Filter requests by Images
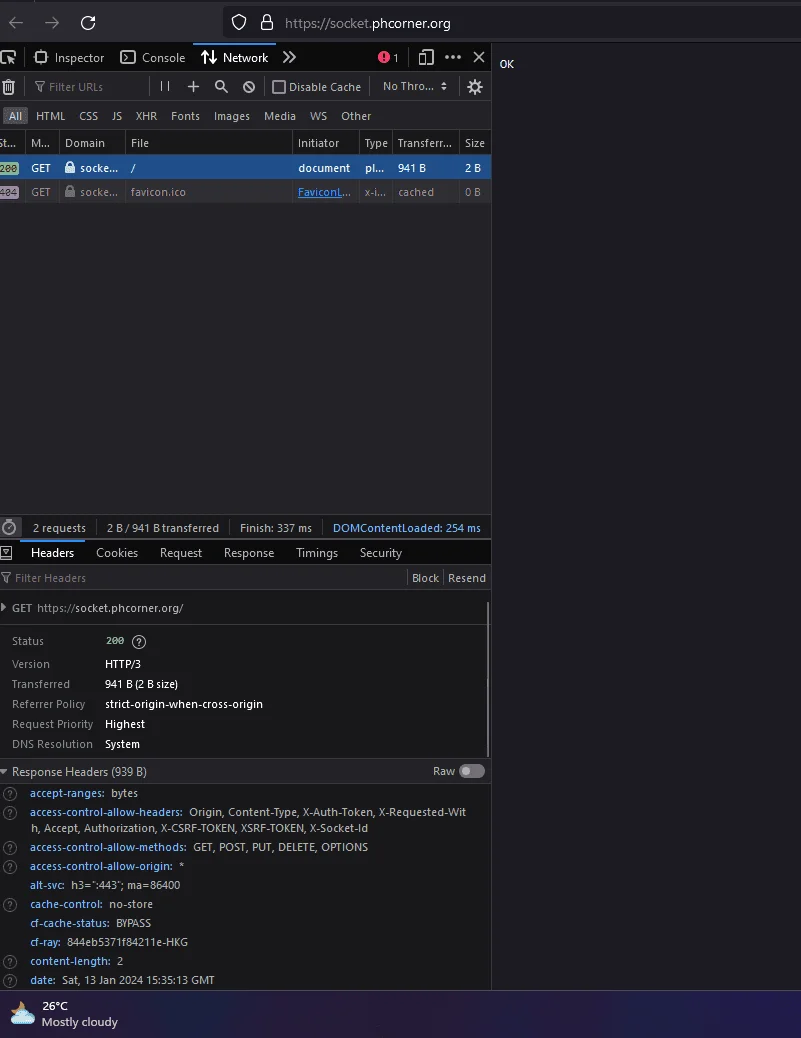The width and height of the screenshot is (801, 1038). 232,116
